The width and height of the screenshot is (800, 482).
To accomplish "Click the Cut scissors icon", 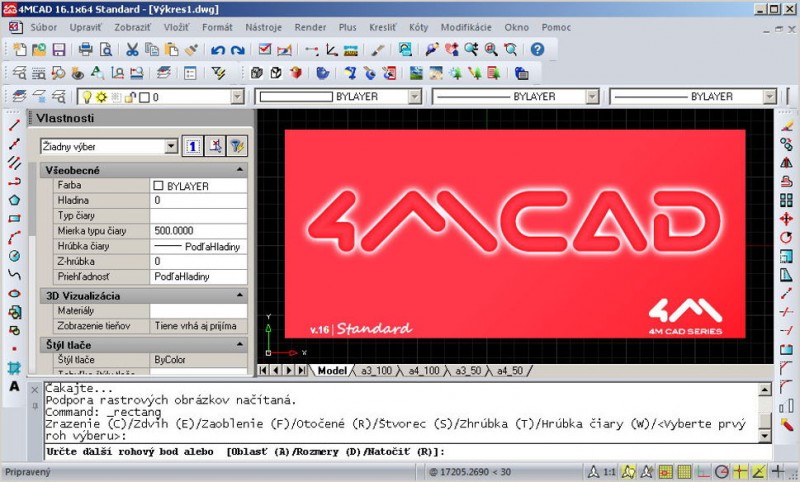I will pyautogui.click(x=132, y=49).
